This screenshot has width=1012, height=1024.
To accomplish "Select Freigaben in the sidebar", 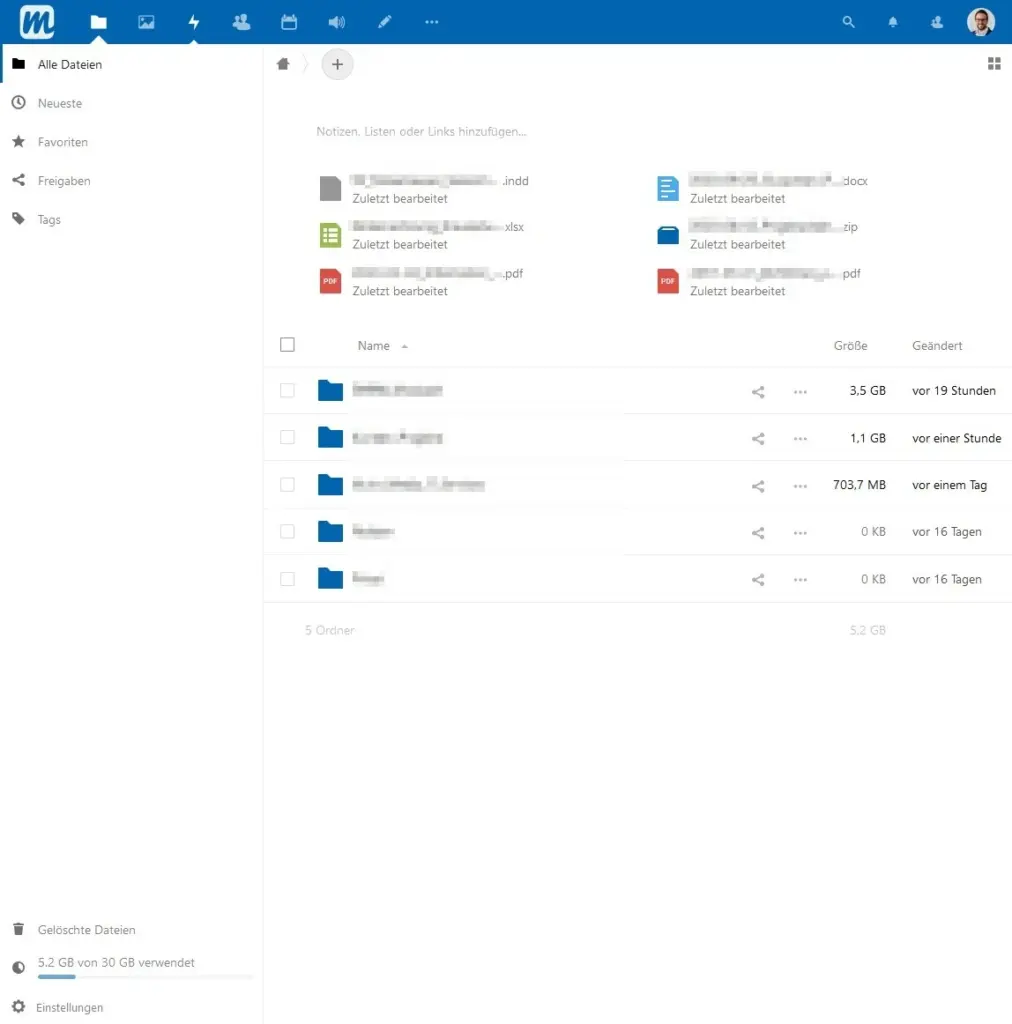I will click(x=64, y=181).
